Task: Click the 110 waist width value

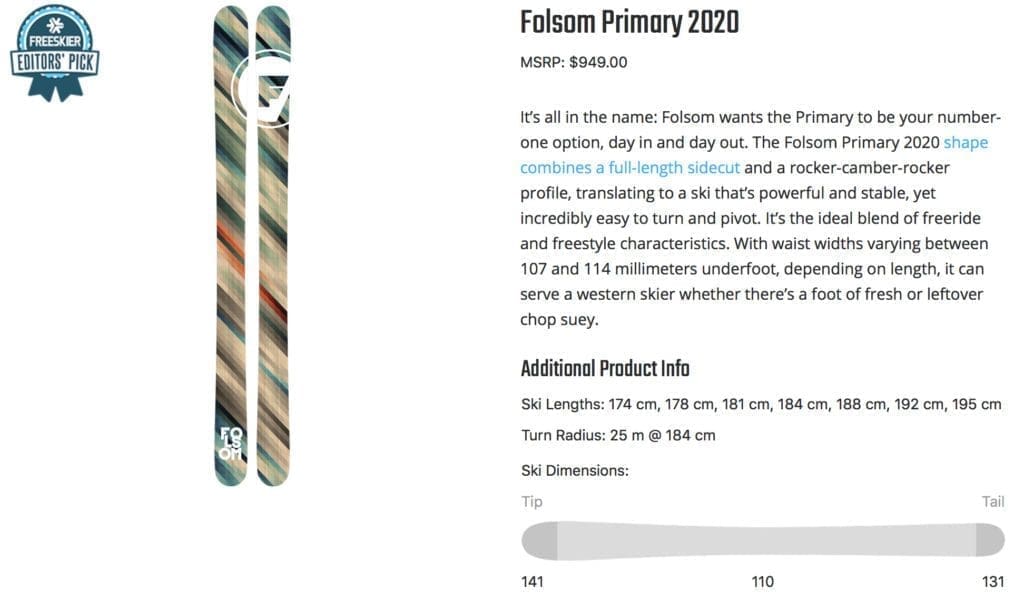Action: click(x=763, y=582)
